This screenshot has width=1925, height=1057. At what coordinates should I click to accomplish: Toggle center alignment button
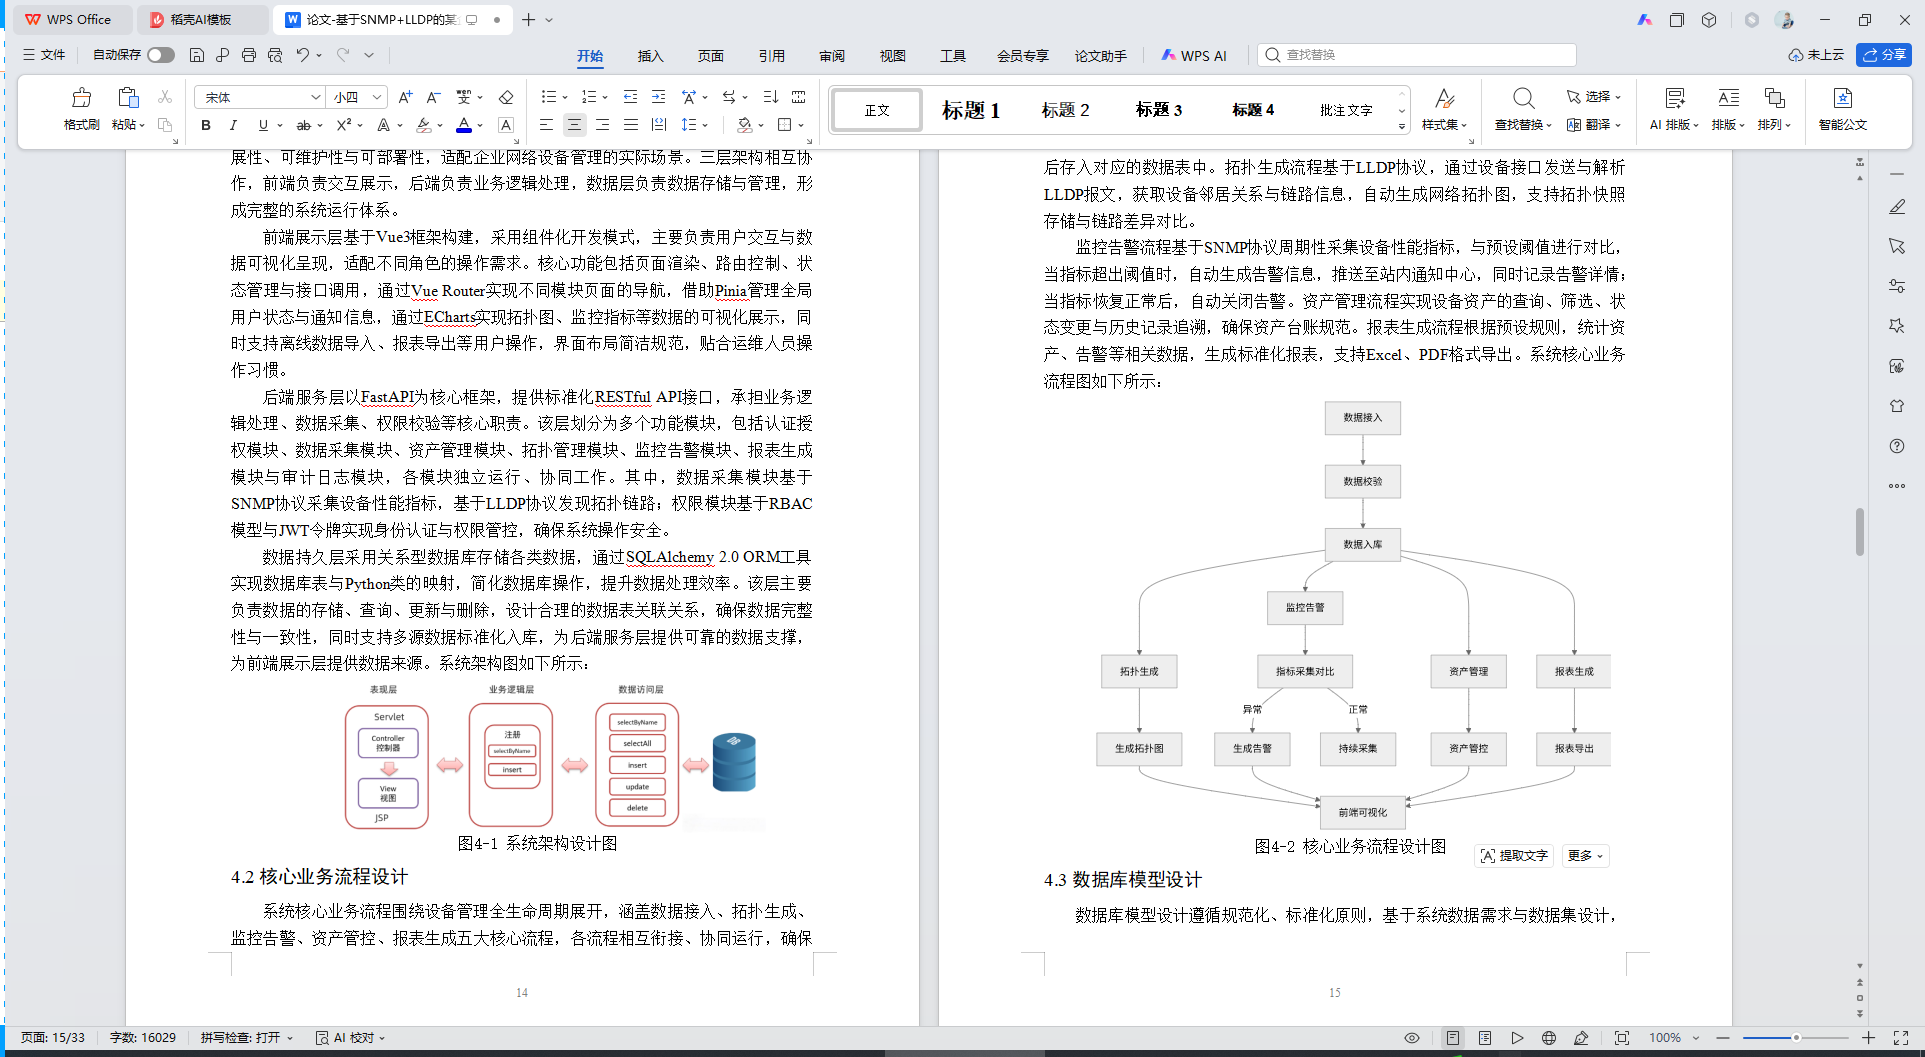[x=574, y=125]
